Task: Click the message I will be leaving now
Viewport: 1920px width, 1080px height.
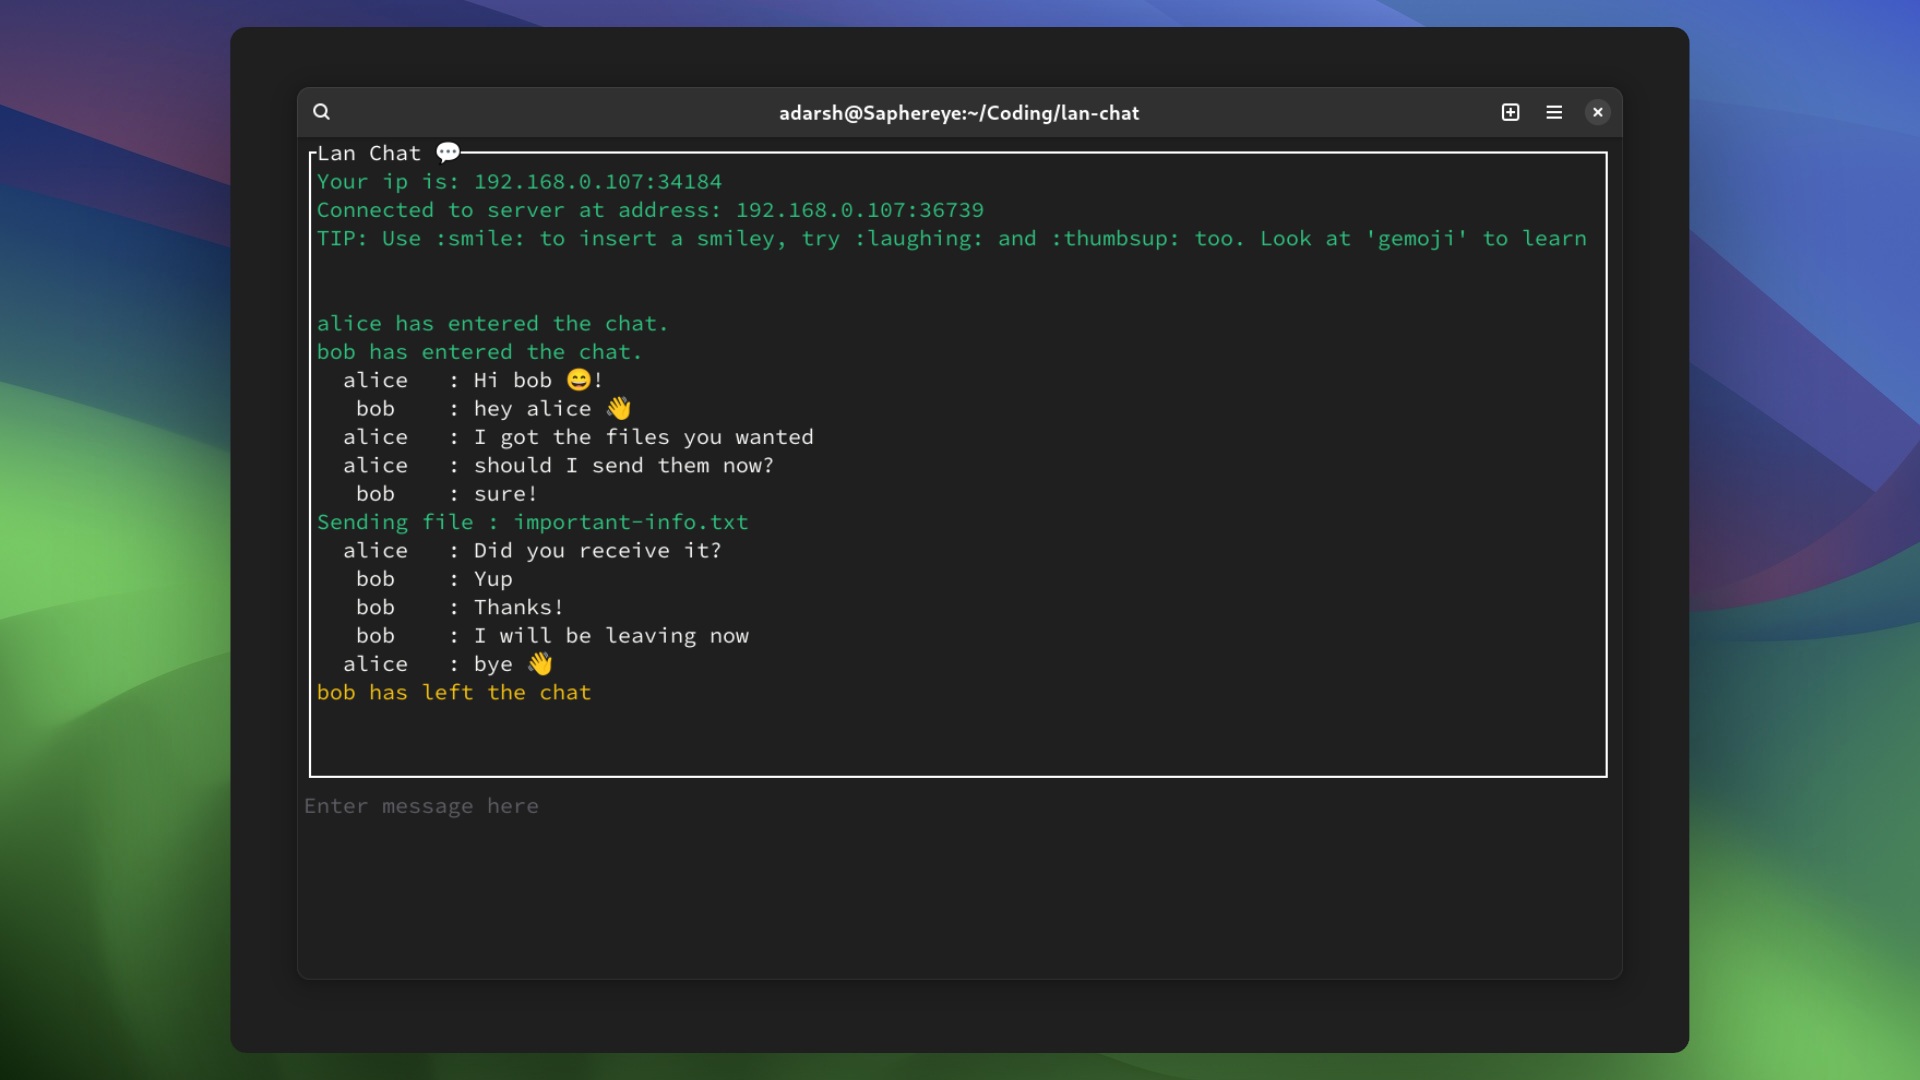Action: 610,636
